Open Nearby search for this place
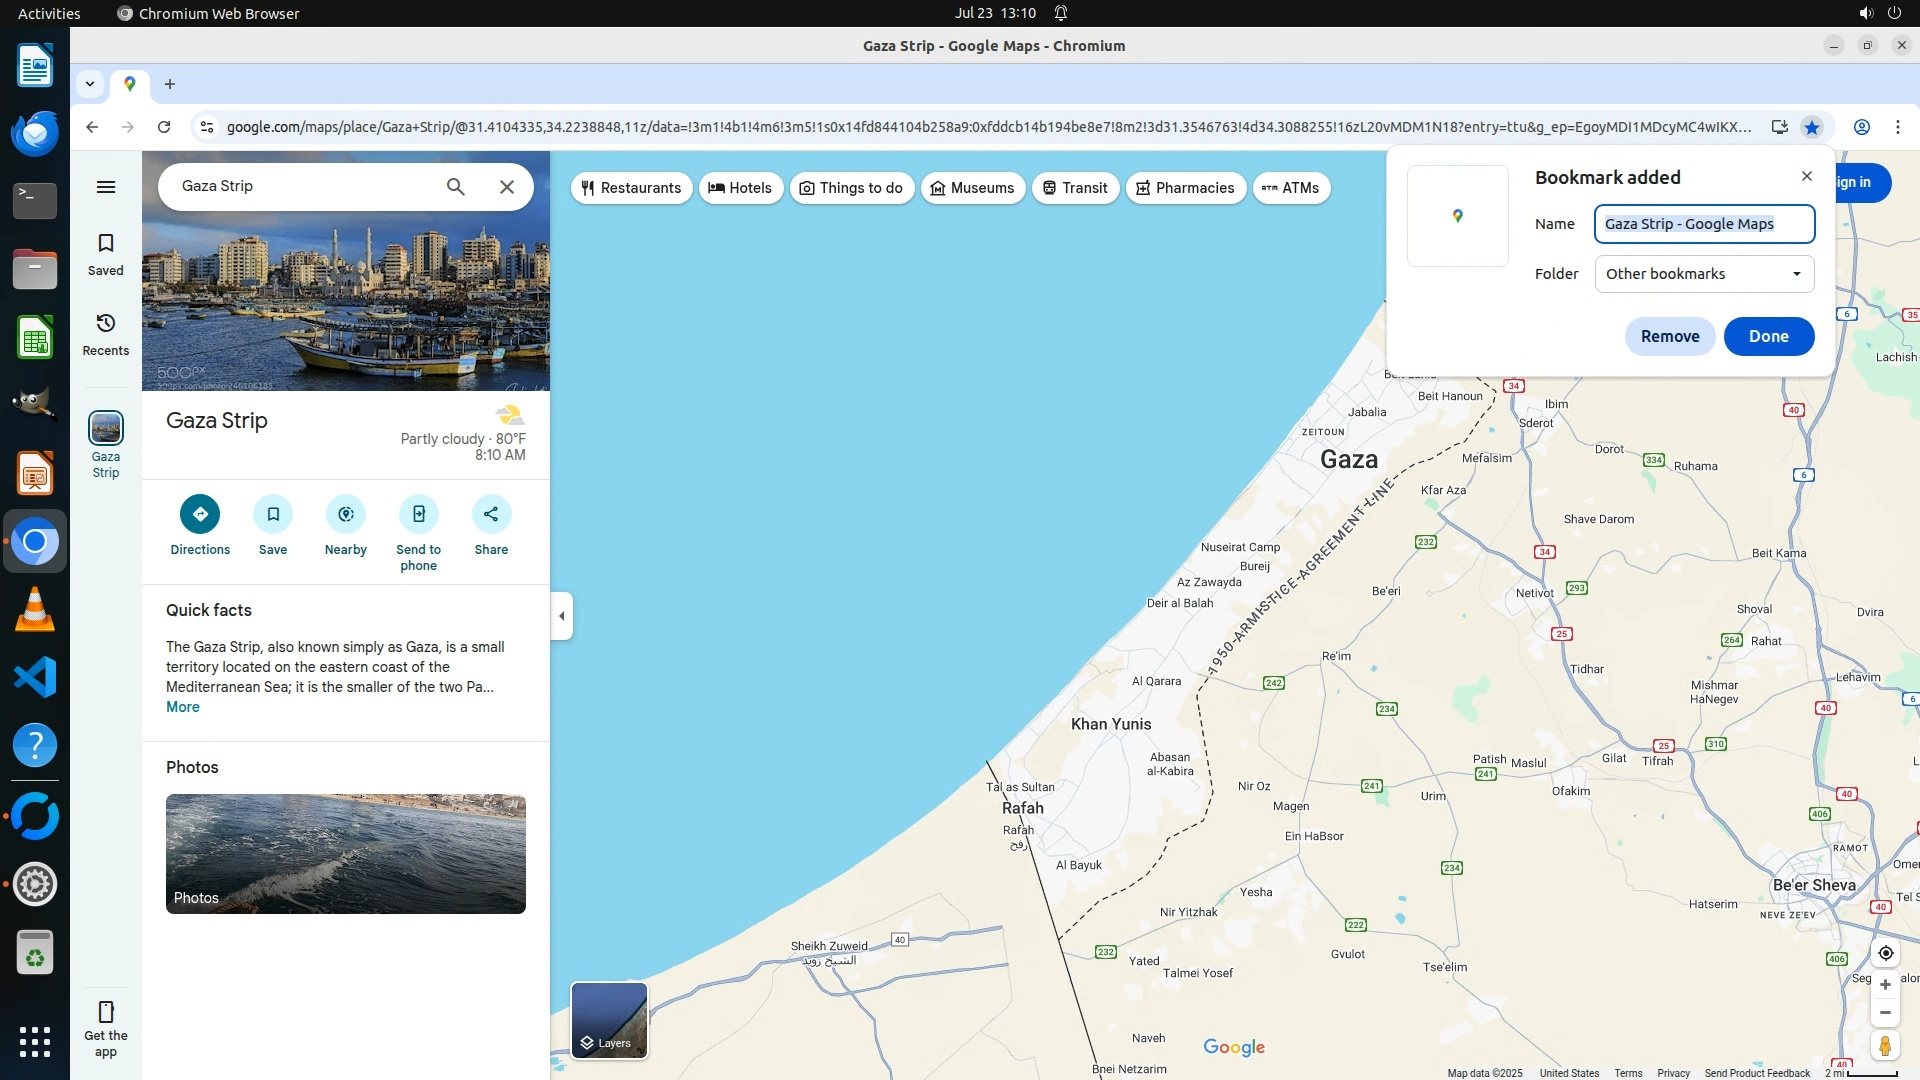The width and height of the screenshot is (1920, 1080). pos(346,514)
